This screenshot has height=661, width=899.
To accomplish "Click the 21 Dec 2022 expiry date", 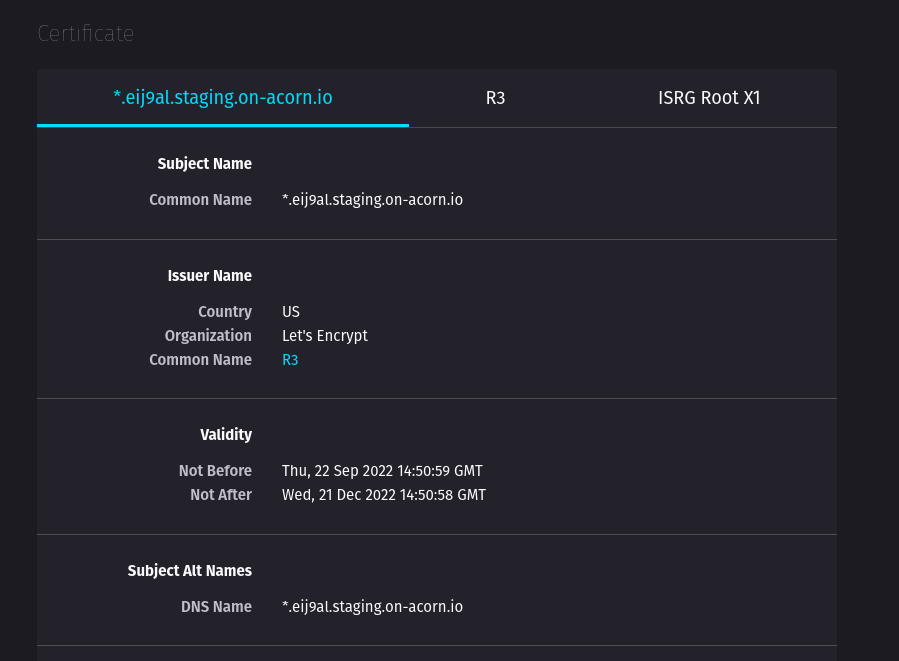I will click(384, 495).
